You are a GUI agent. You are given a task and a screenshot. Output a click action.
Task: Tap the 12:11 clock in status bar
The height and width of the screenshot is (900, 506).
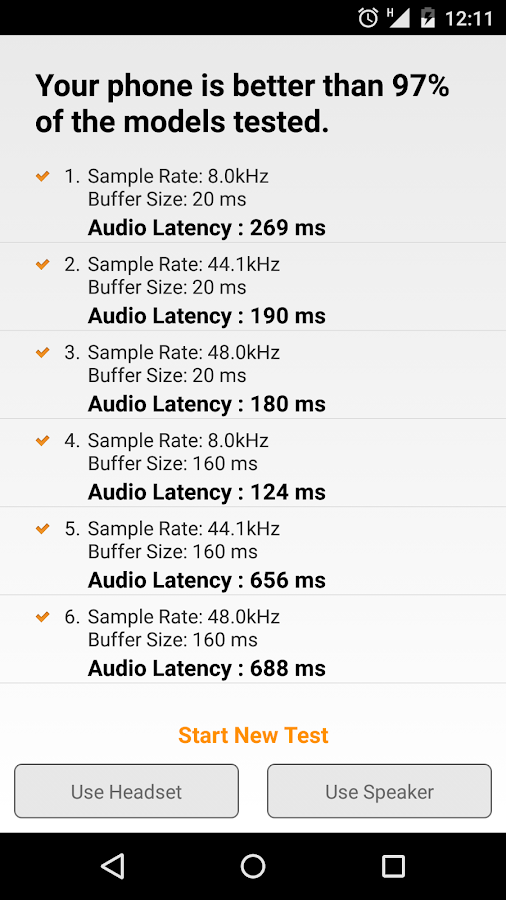[x=469, y=18]
